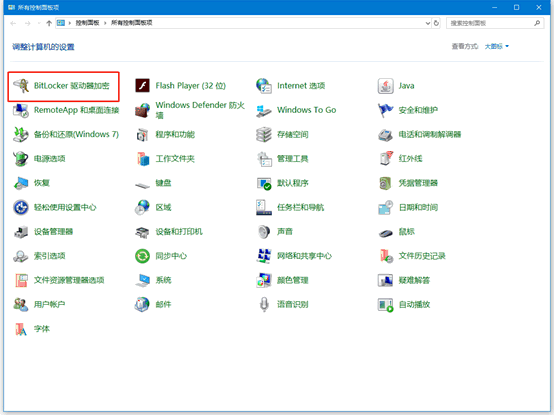
Task: Open 系统 computer icon
Action: pyautogui.click(x=142, y=280)
